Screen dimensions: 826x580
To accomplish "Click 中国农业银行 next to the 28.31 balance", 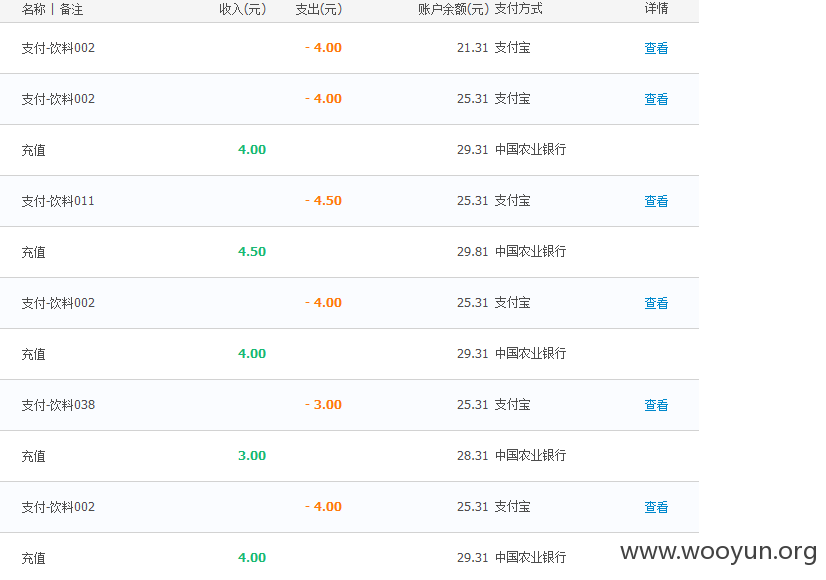I will (530, 455).
